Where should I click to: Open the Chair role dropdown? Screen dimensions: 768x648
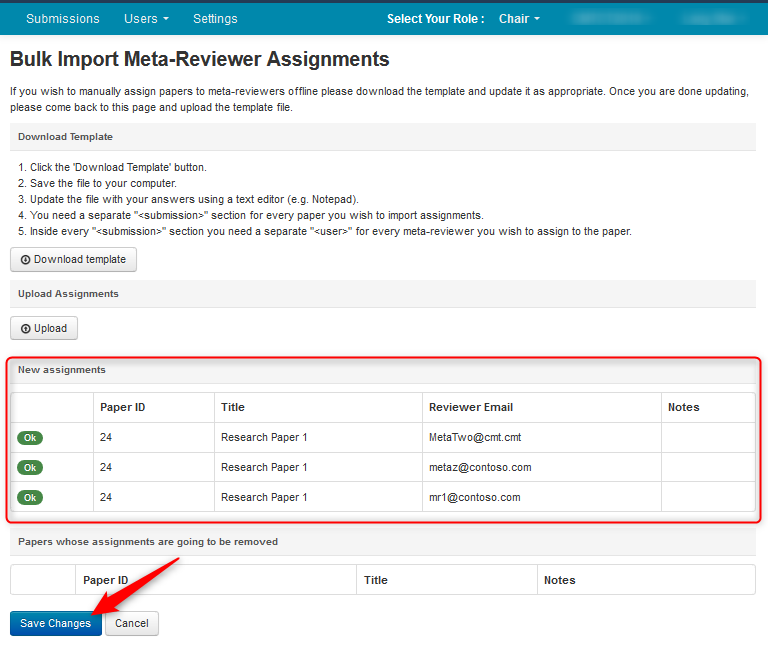[519, 19]
